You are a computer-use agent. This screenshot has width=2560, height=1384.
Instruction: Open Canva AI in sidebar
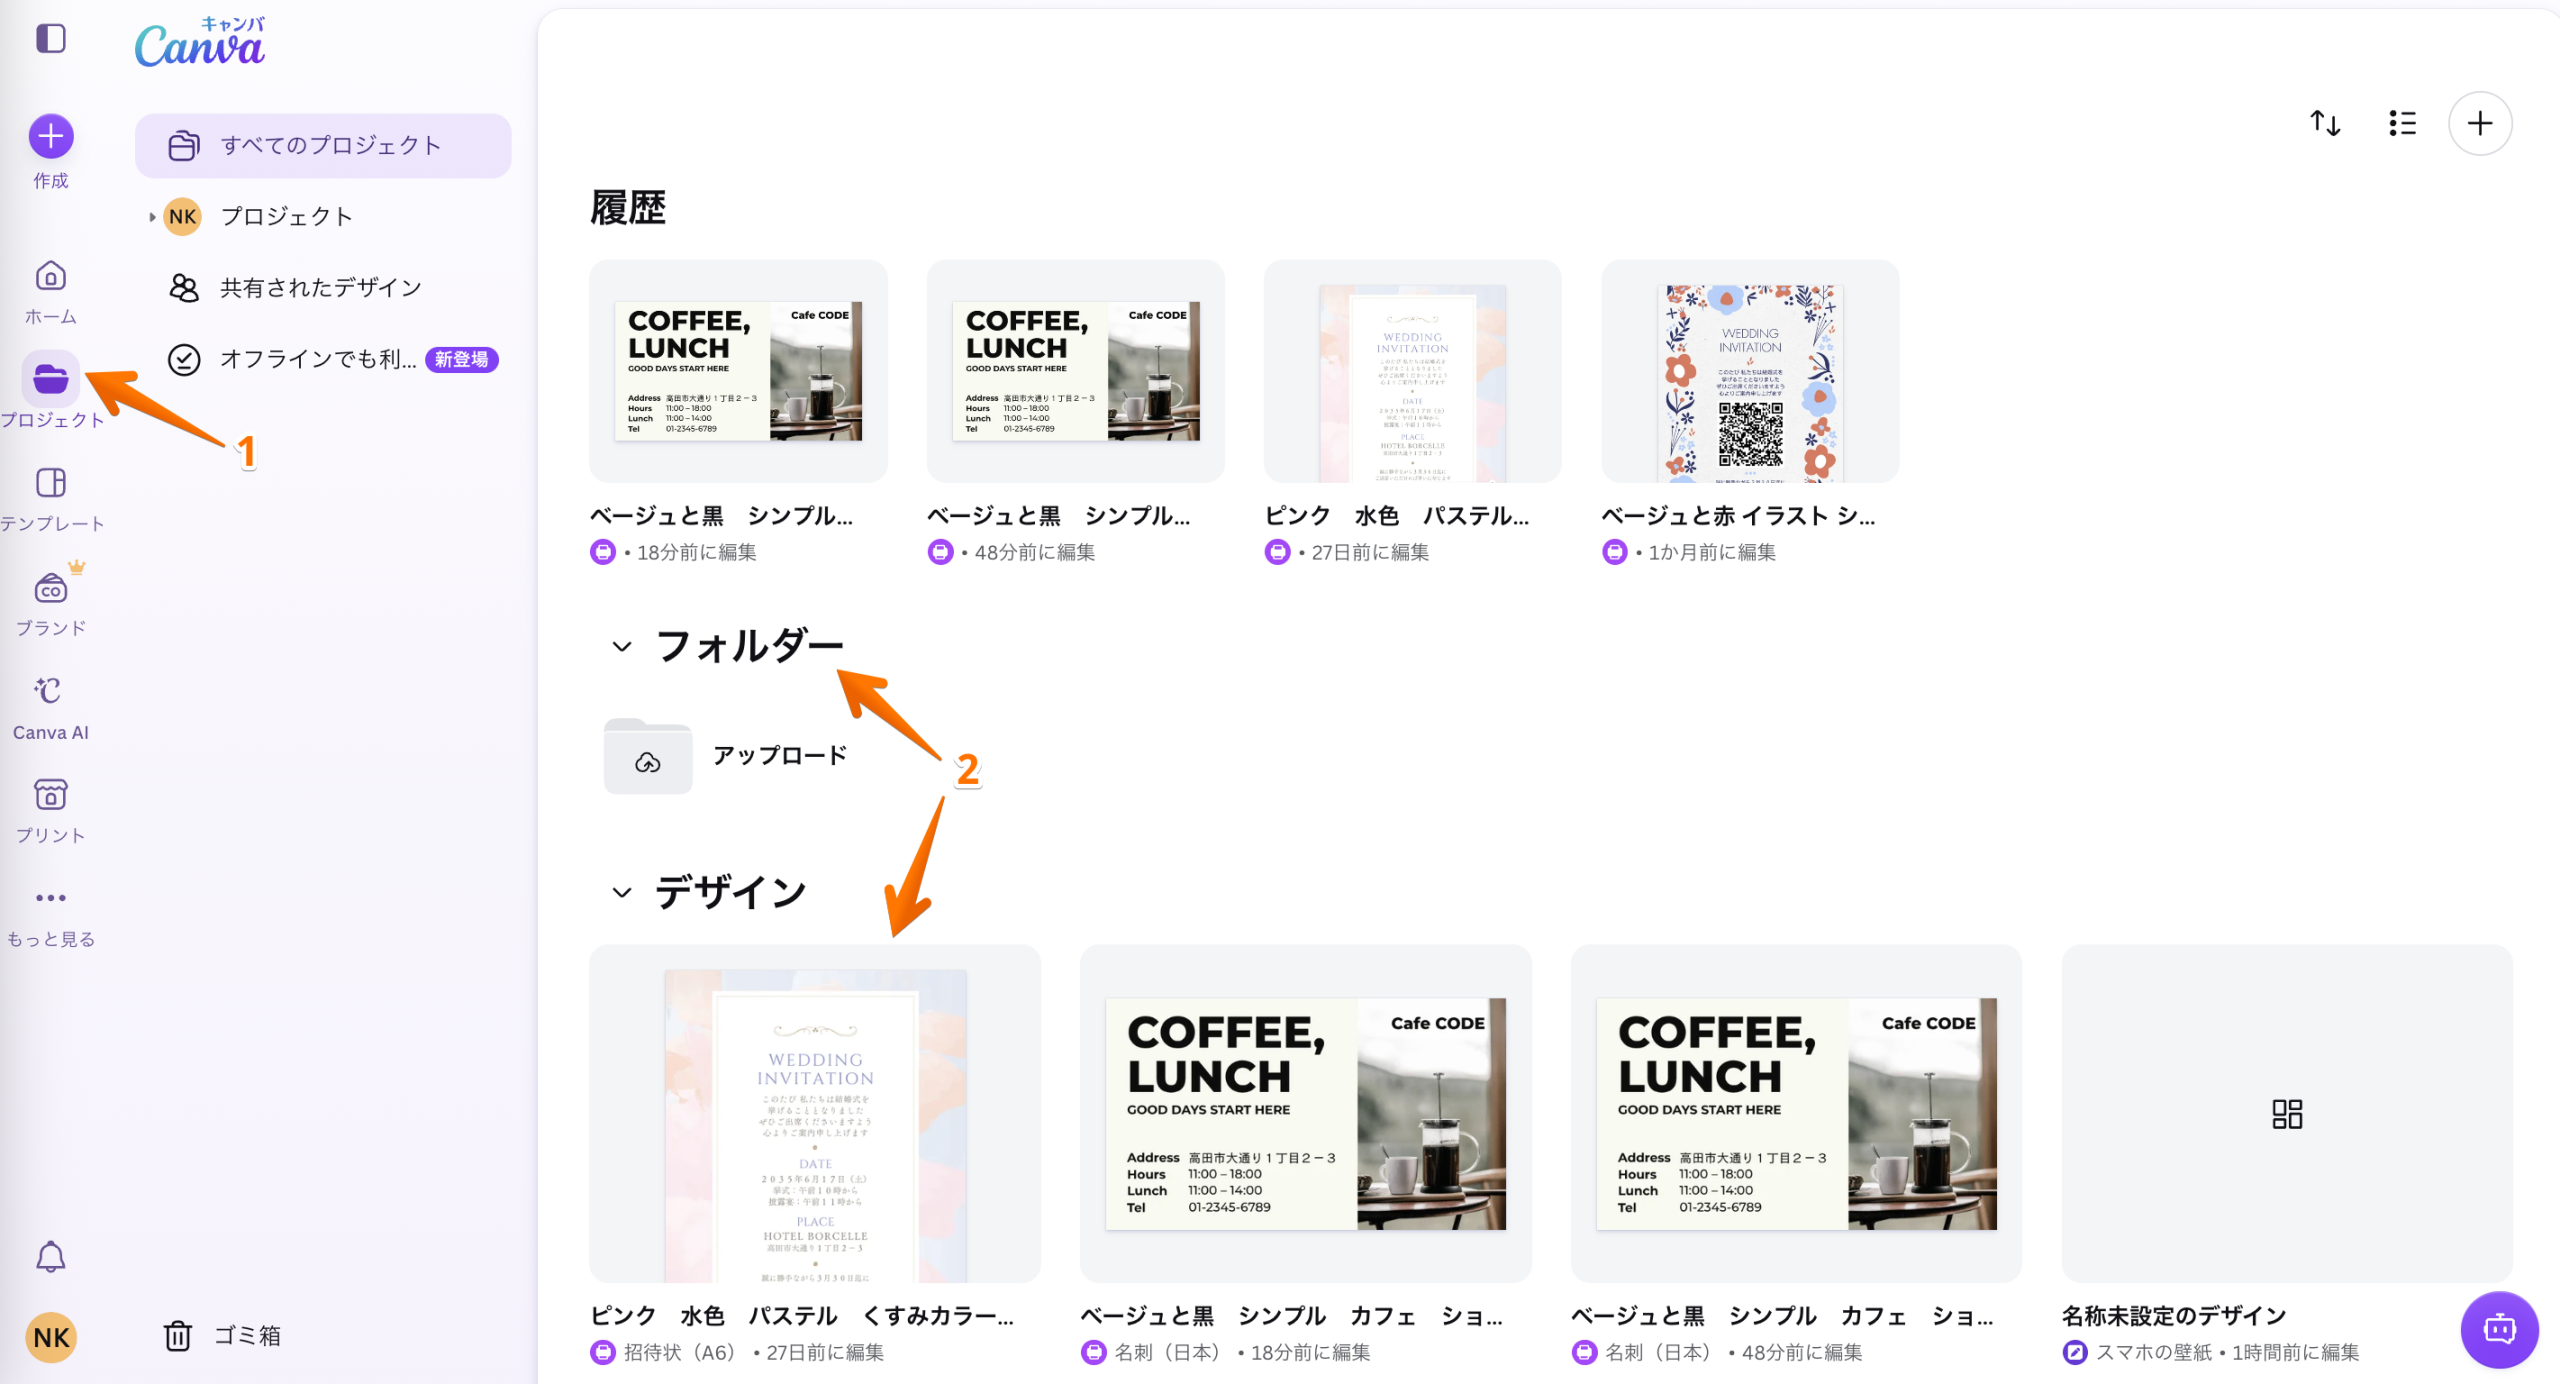(51, 708)
